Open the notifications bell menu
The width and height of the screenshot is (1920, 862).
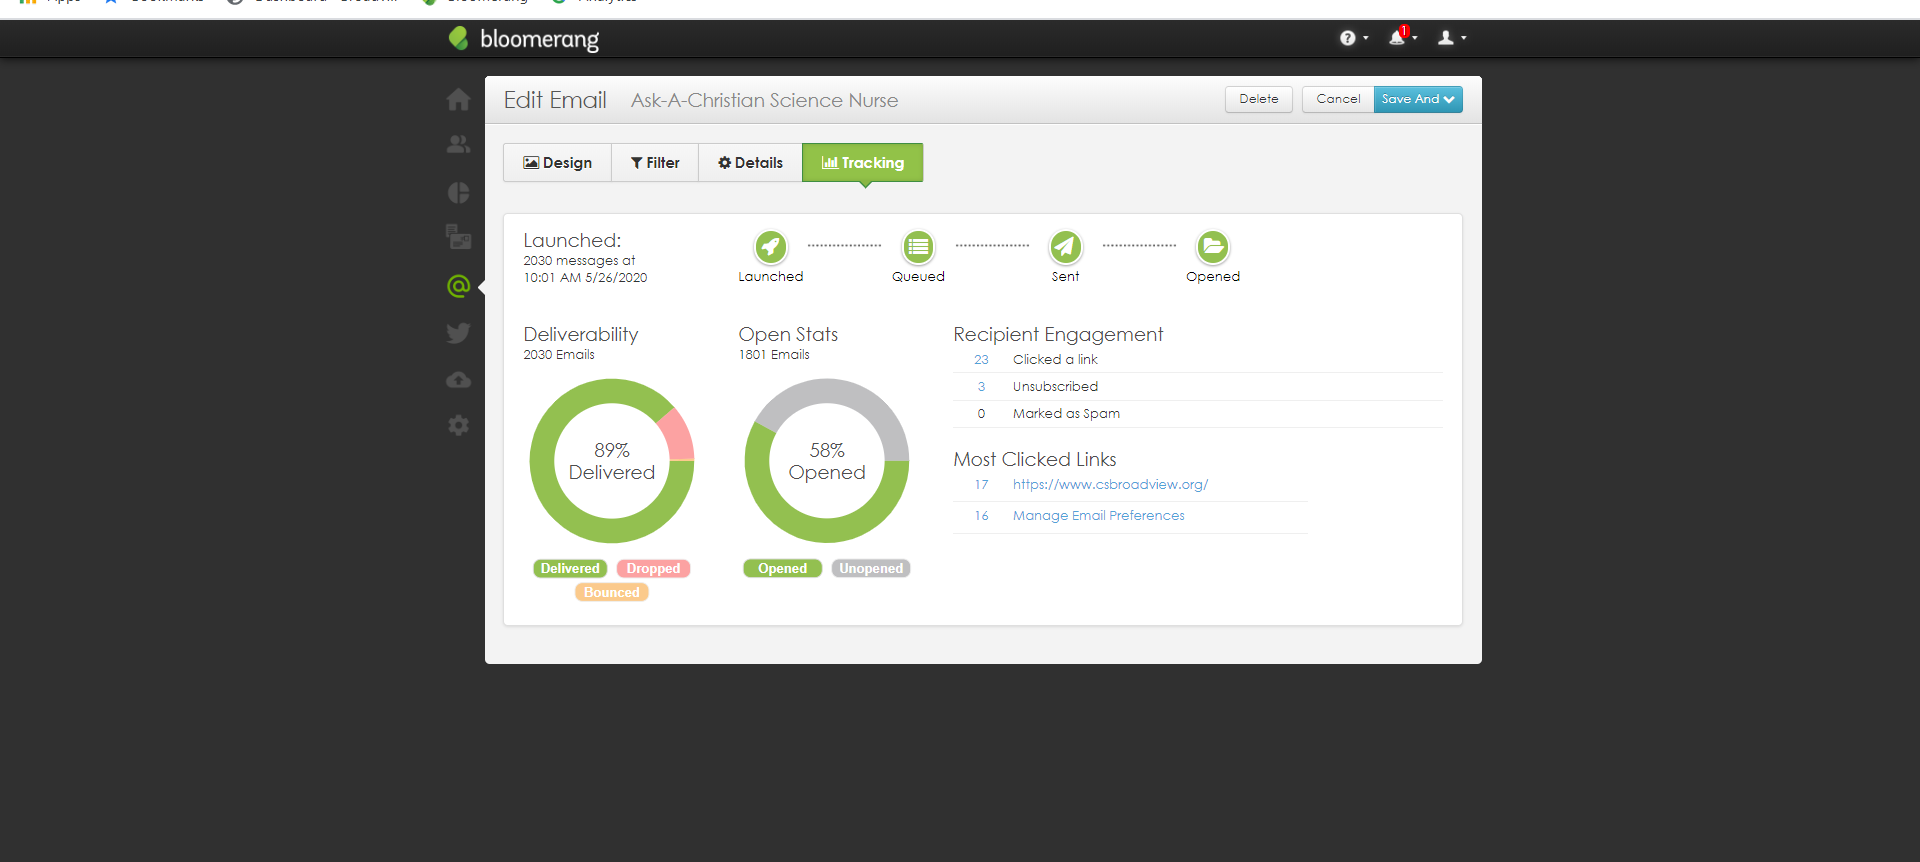[x=1402, y=37]
